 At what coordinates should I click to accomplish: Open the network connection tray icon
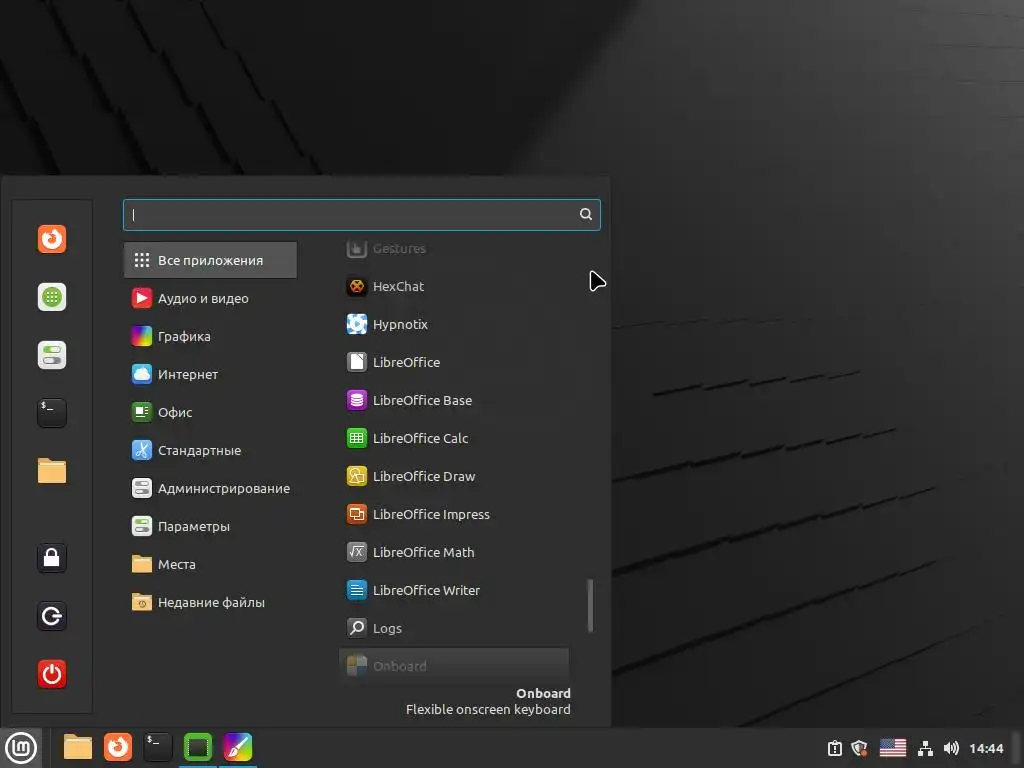coord(925,748)
